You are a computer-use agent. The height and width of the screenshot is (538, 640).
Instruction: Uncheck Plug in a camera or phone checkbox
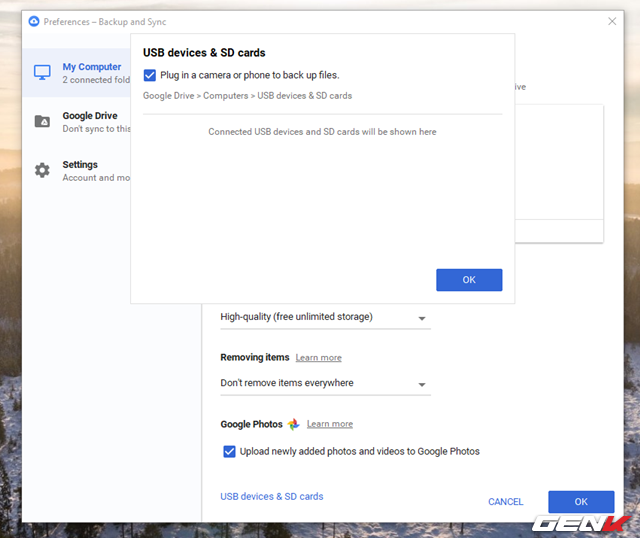click(149, 75)
